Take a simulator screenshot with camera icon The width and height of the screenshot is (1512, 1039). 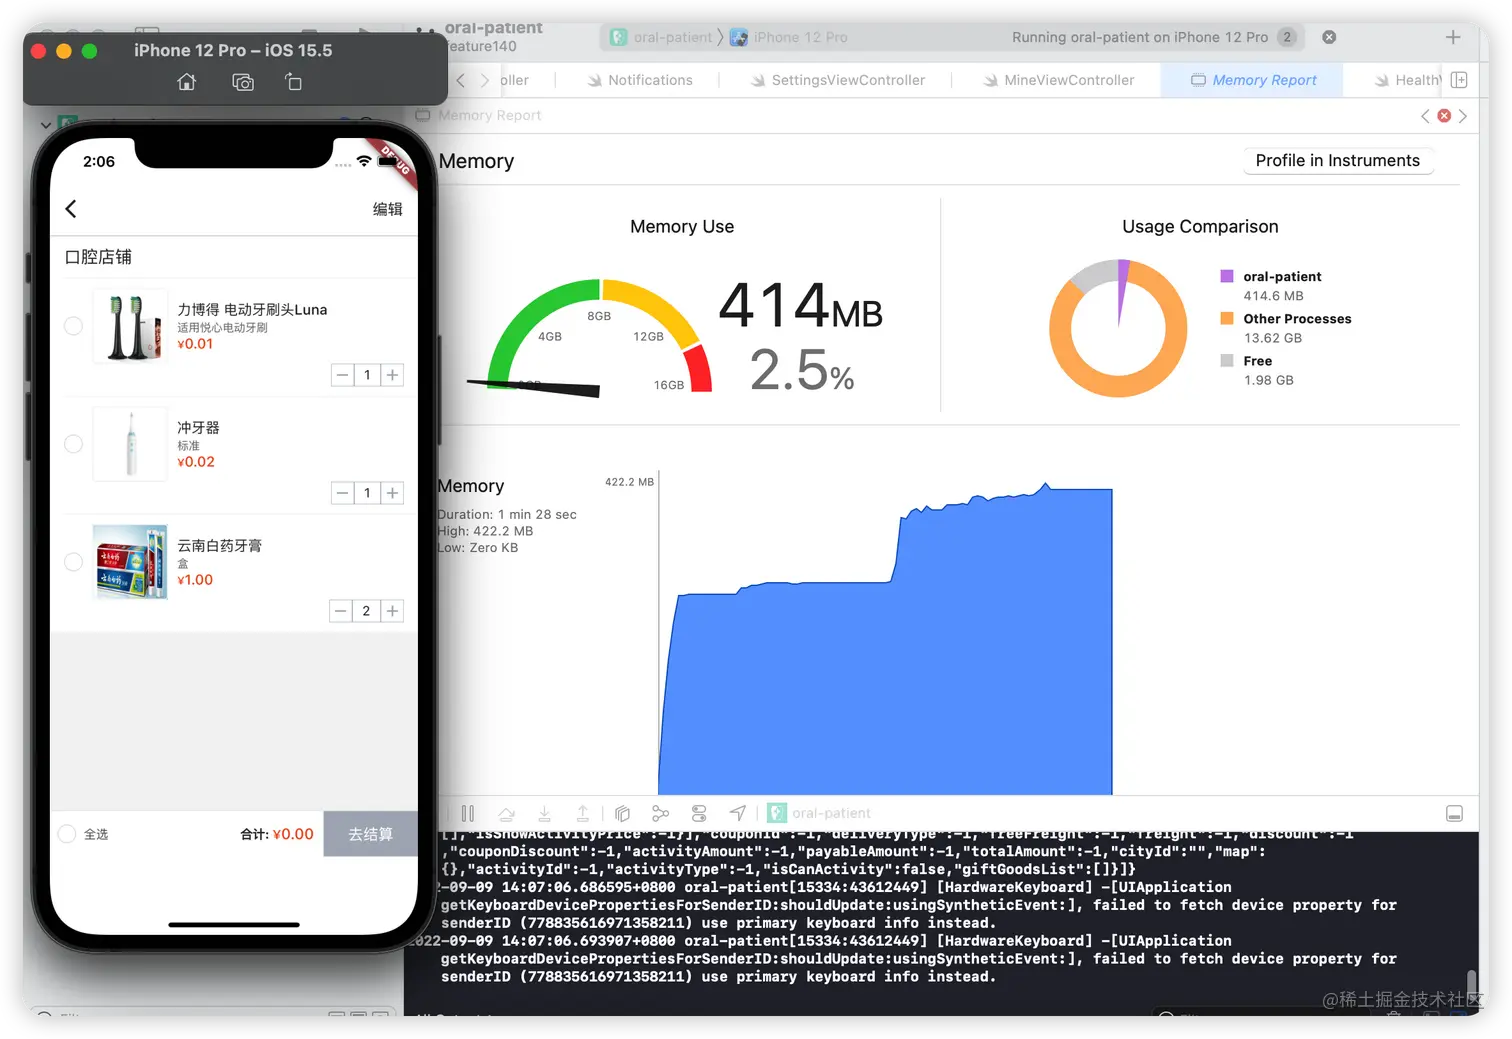pyautogui.click(x=243, y=82)
